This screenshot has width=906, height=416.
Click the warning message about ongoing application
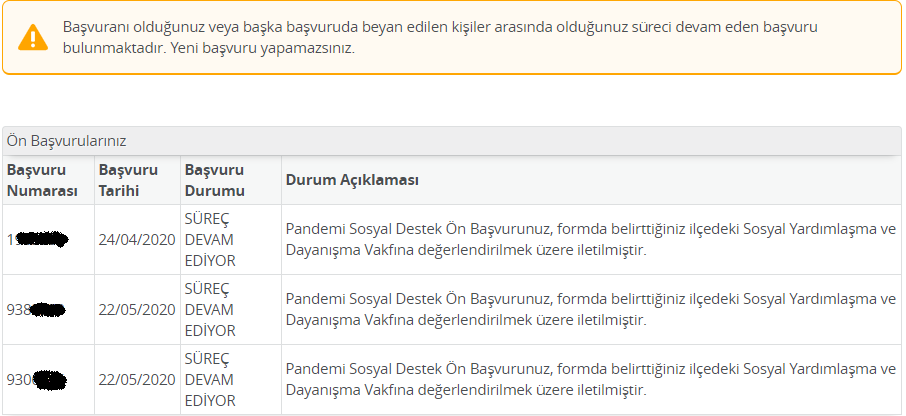tap(440, 38)
